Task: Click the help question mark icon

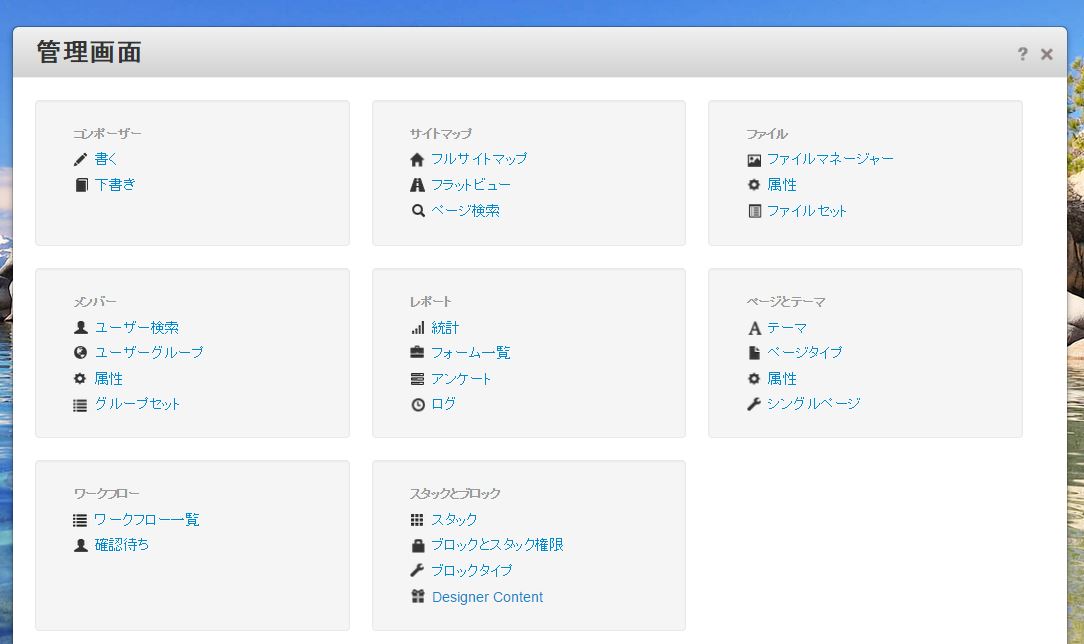Action: click(1022, 54)
